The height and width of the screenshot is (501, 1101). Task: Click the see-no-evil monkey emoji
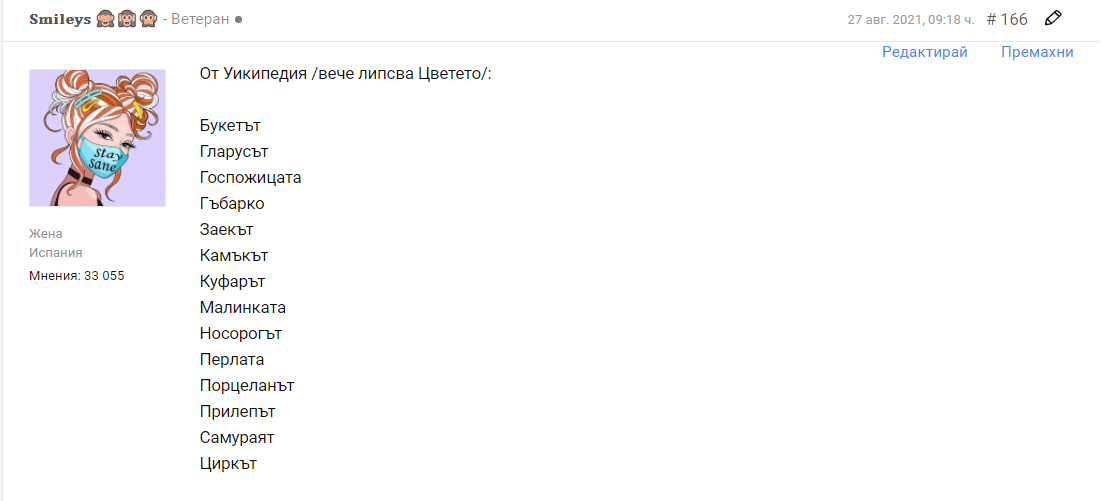pos(106,19)
